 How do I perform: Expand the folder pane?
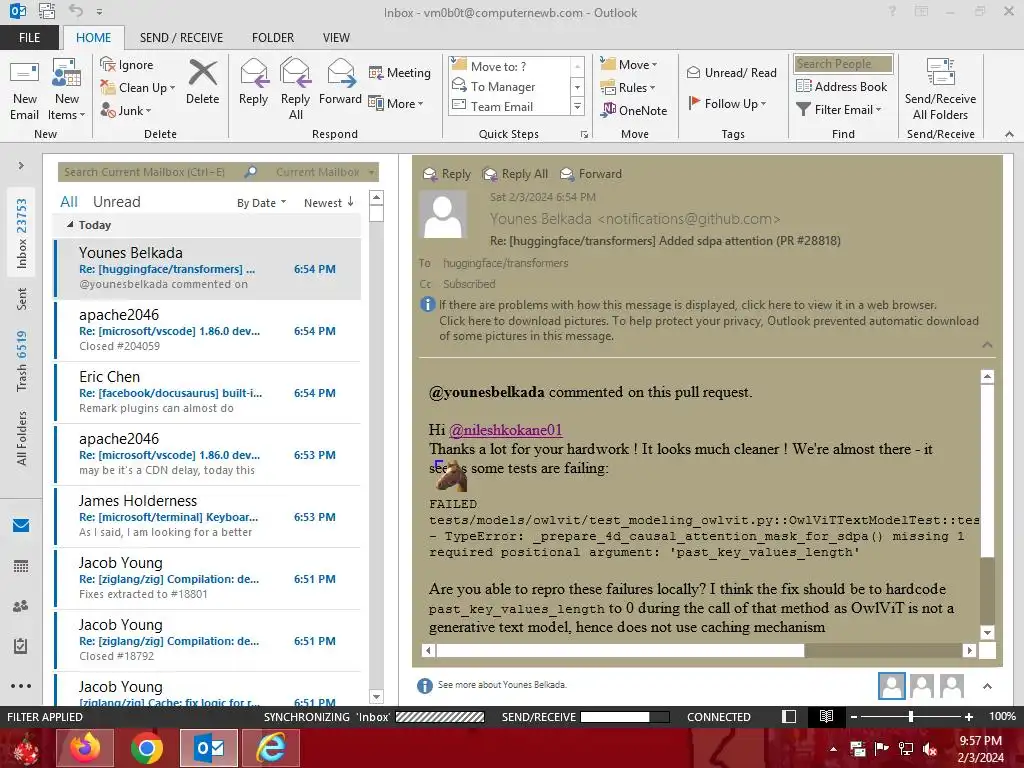21,166
